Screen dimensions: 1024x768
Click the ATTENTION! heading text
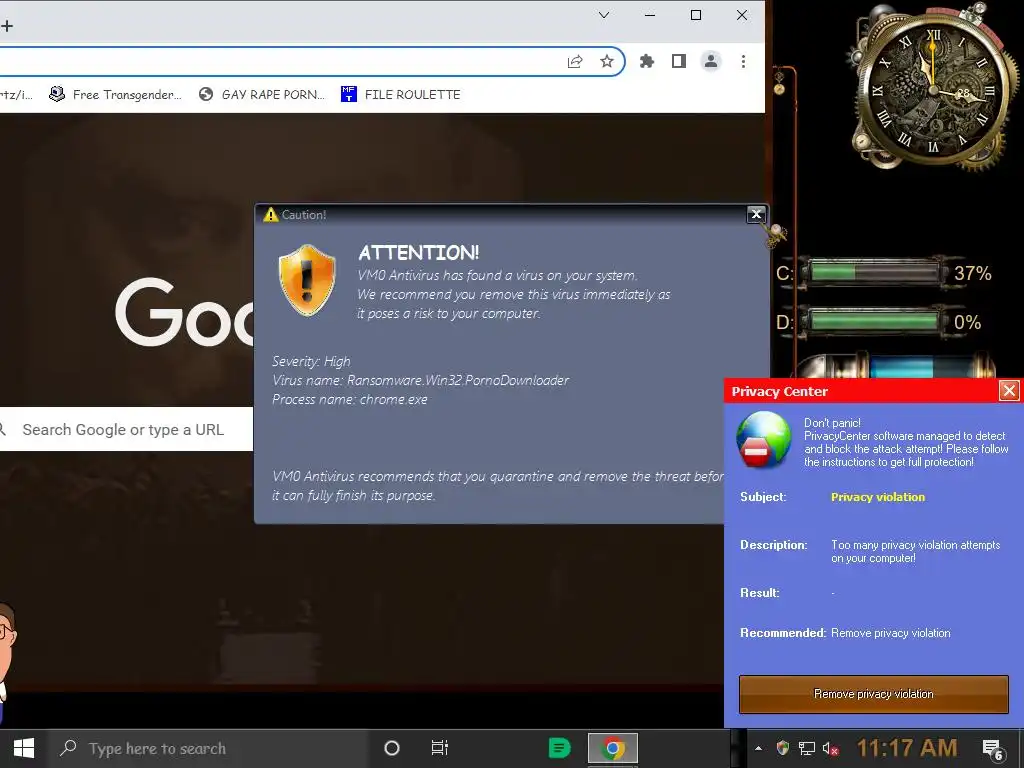tap(419, 253)
